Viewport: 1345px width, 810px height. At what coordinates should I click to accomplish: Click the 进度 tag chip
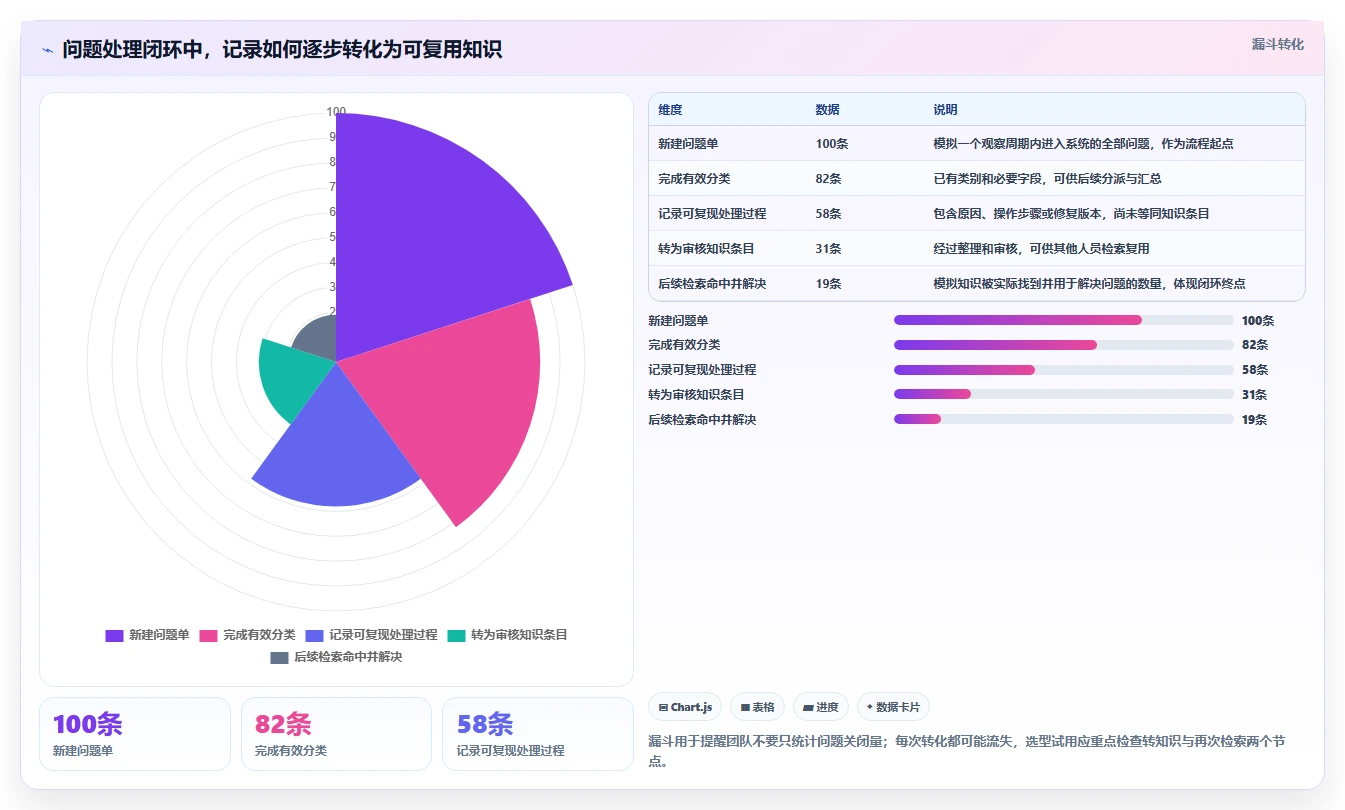(821, 707)
